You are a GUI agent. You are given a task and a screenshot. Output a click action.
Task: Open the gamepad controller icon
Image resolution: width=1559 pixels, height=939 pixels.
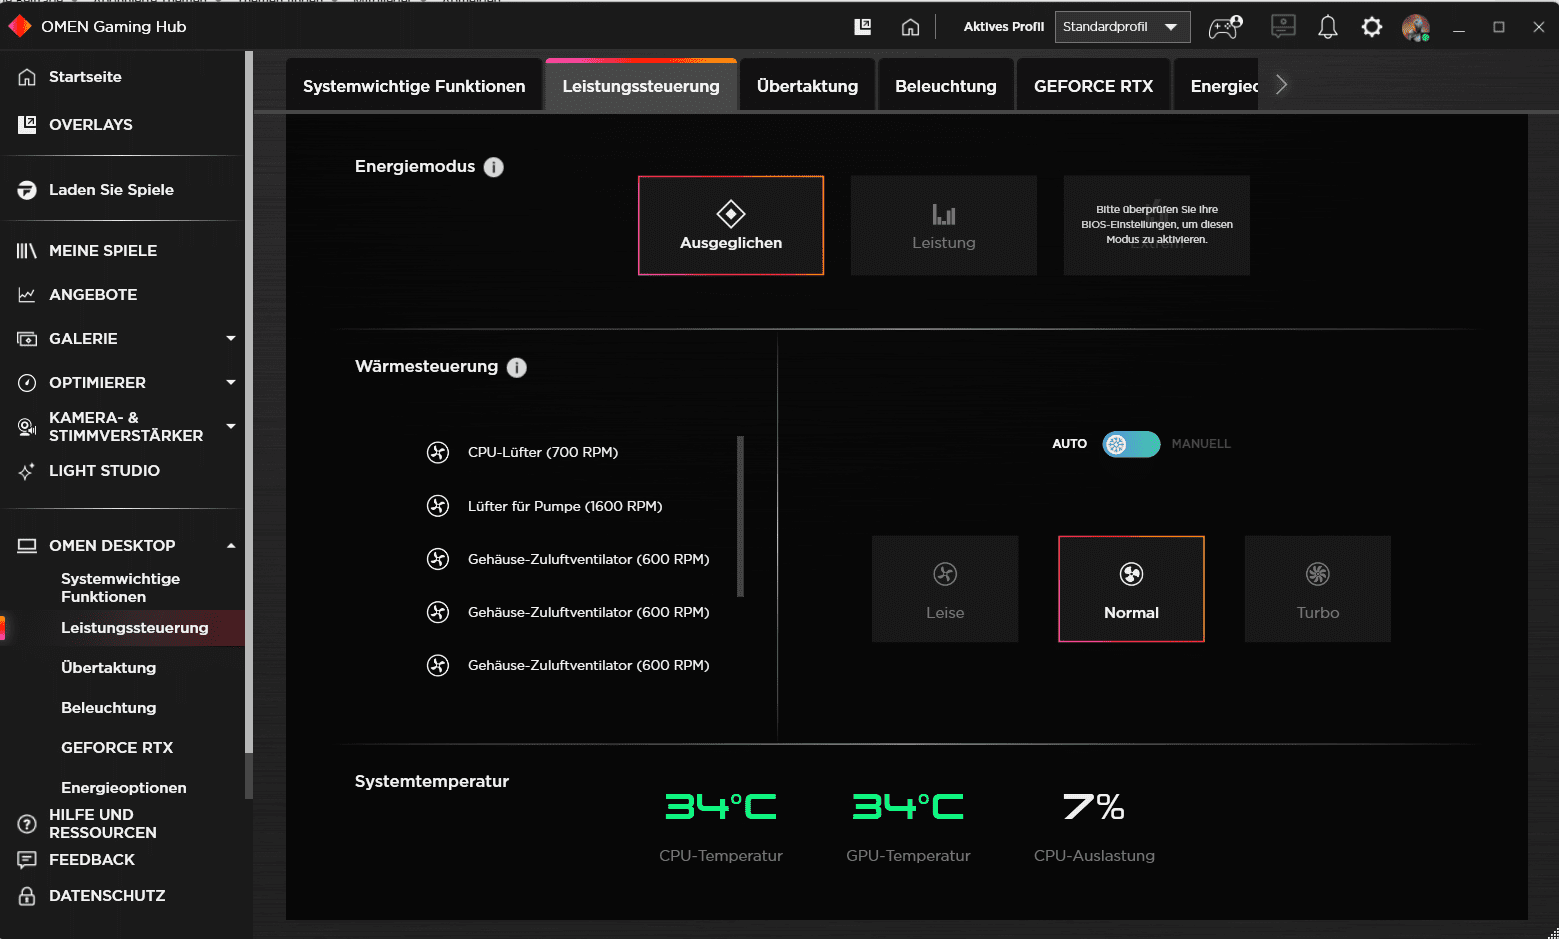click(1226, 27)
